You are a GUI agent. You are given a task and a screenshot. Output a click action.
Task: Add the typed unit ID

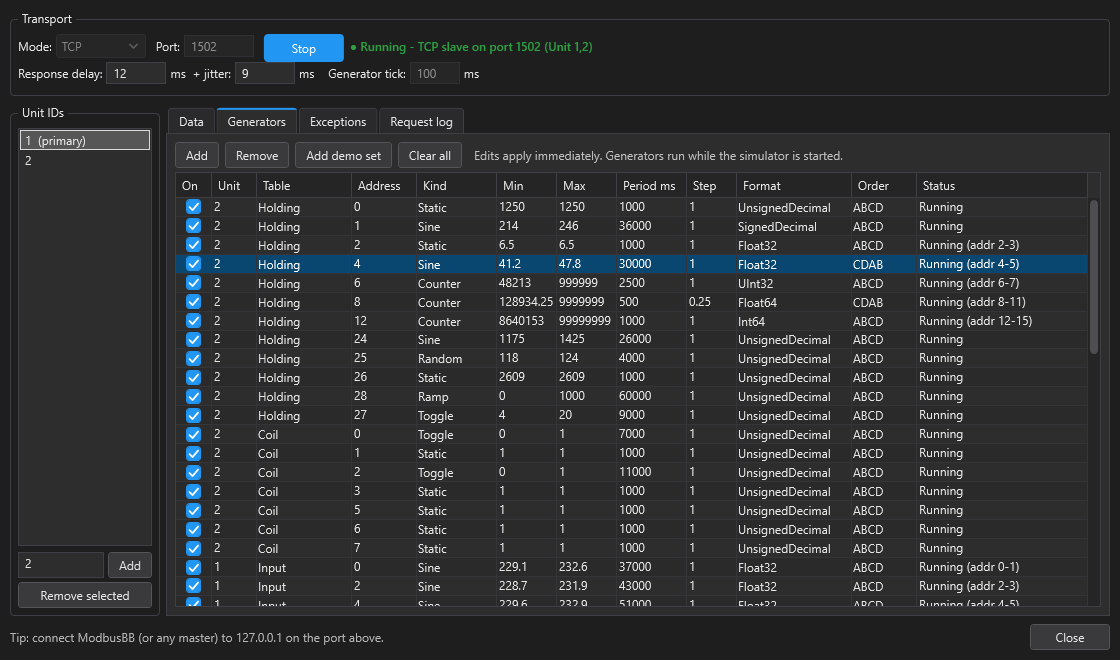point(129,565)
